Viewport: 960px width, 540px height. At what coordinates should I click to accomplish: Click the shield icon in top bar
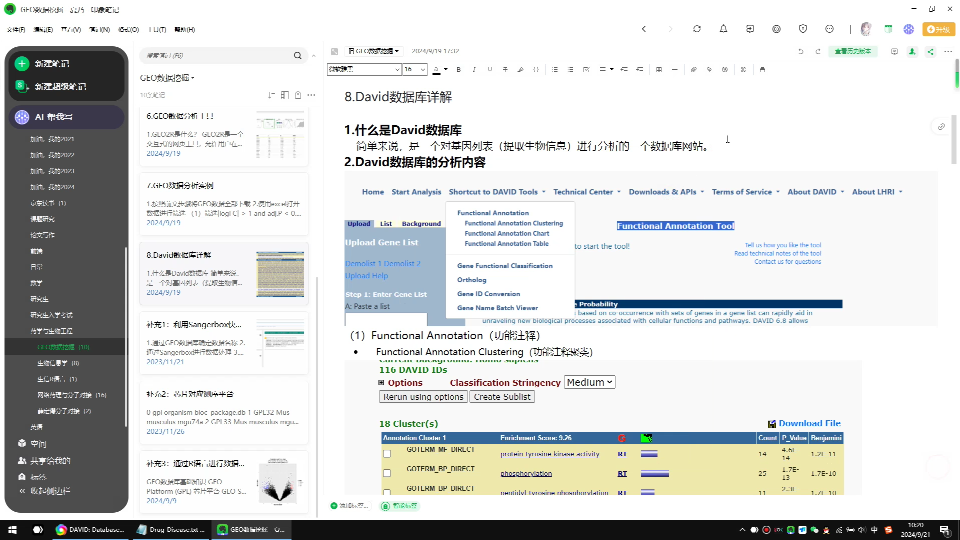[803, 29]
